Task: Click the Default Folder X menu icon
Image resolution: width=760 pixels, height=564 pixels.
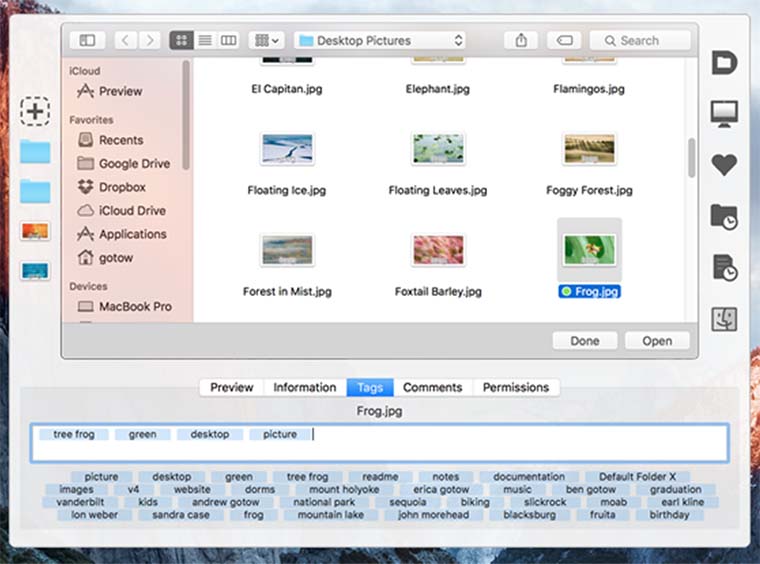Action: (x=724, y=63)
